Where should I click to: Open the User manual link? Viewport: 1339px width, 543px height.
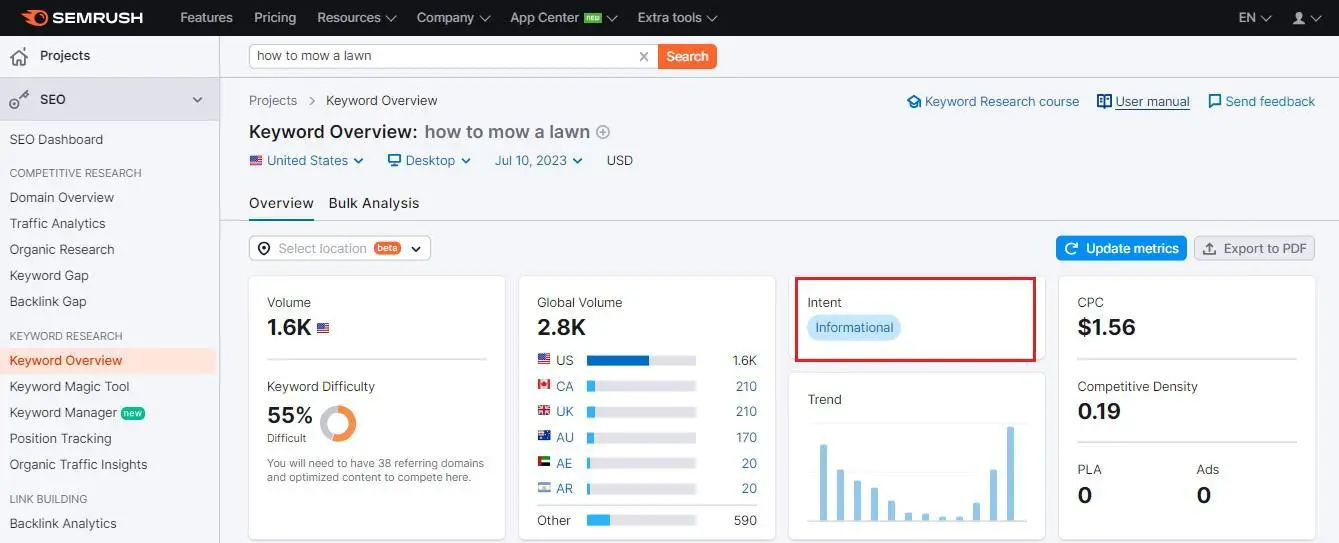[x=1152, y=101]
